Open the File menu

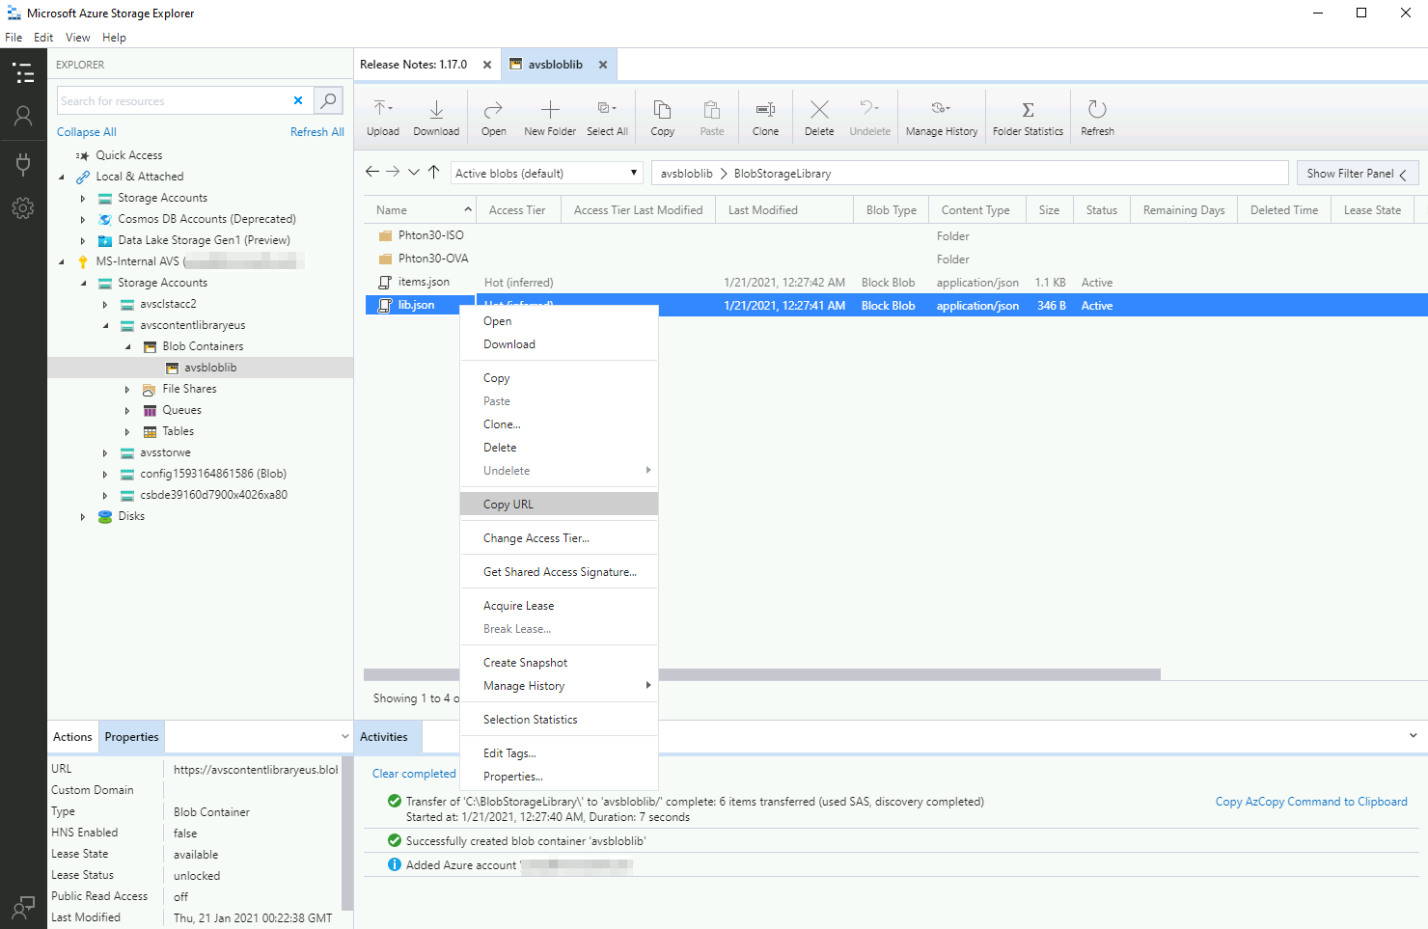pyautogui.click(x=14, y=37)
